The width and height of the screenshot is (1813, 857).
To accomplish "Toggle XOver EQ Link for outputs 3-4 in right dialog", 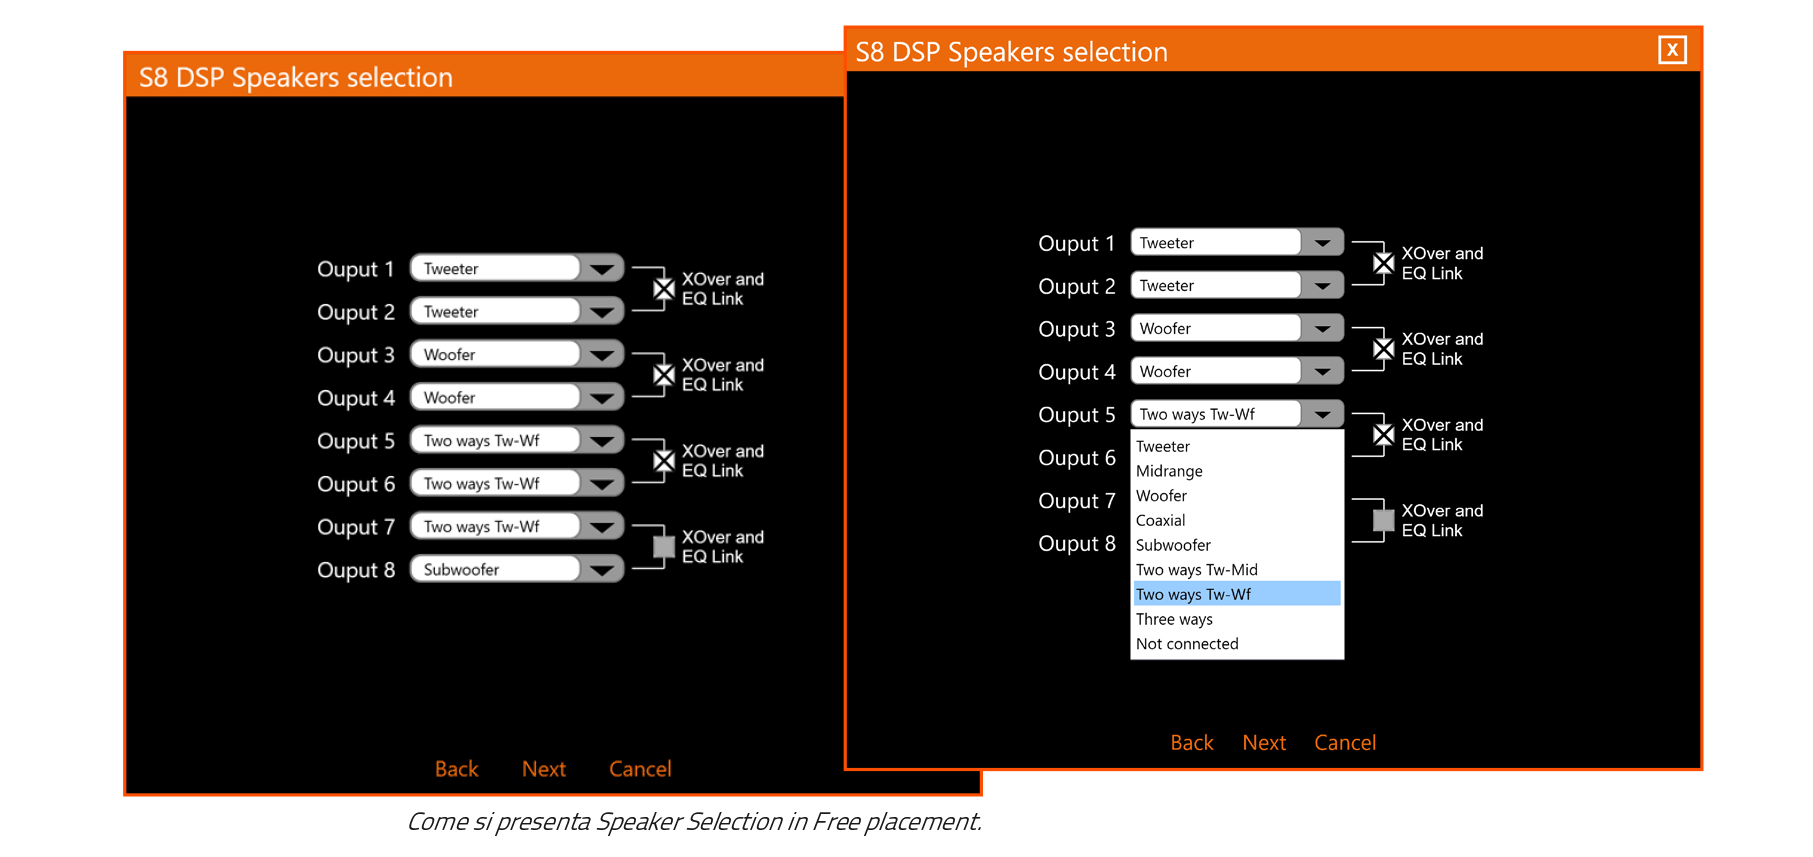I will click(1383, 349).
